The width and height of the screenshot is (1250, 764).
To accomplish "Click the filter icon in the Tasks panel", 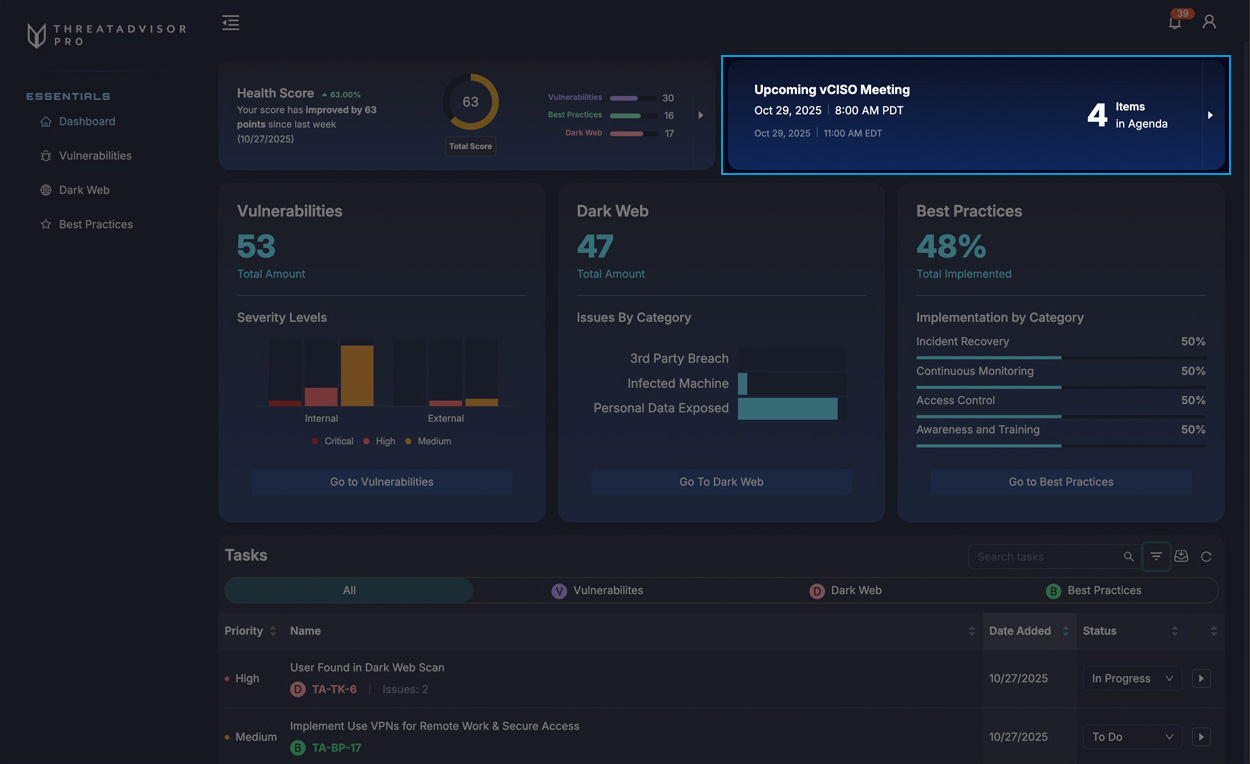I will [x=1156, y=557].
